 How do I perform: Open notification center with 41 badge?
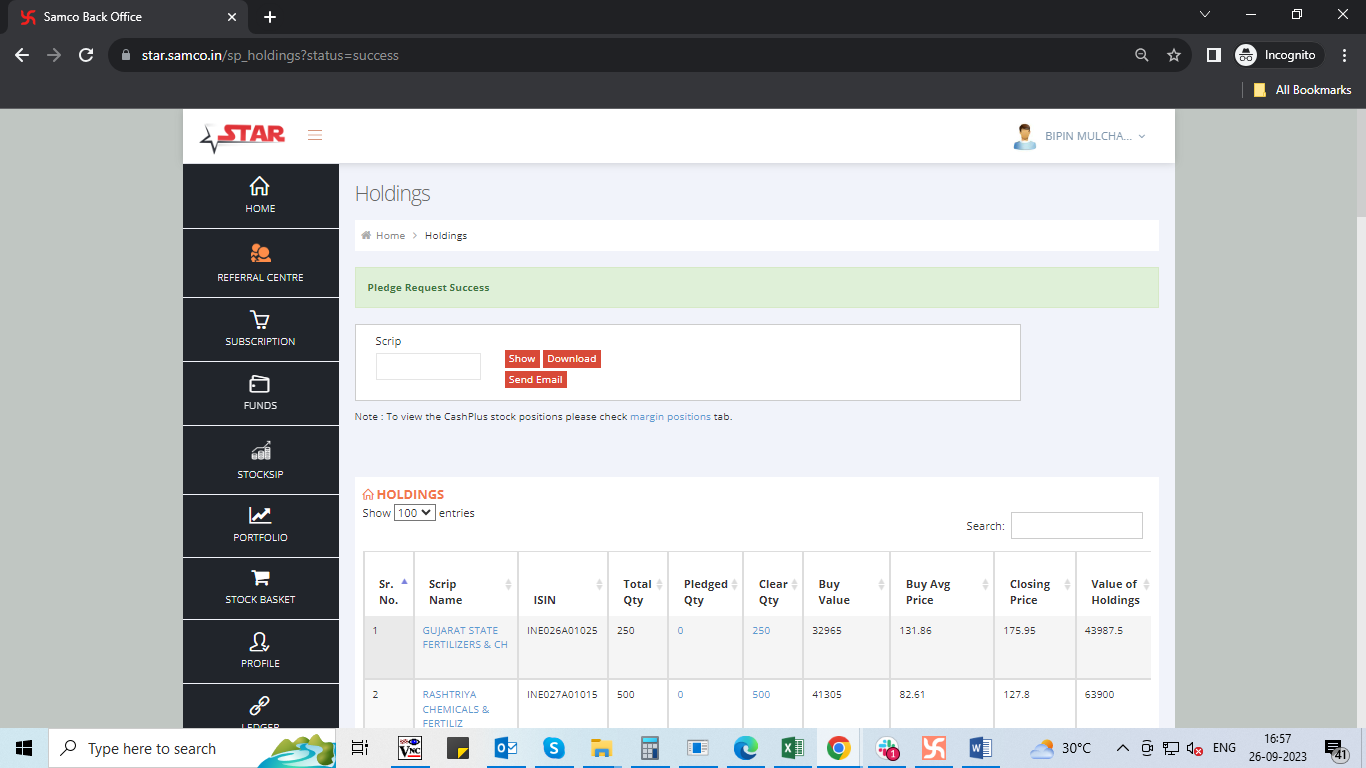pos(1336,748)
